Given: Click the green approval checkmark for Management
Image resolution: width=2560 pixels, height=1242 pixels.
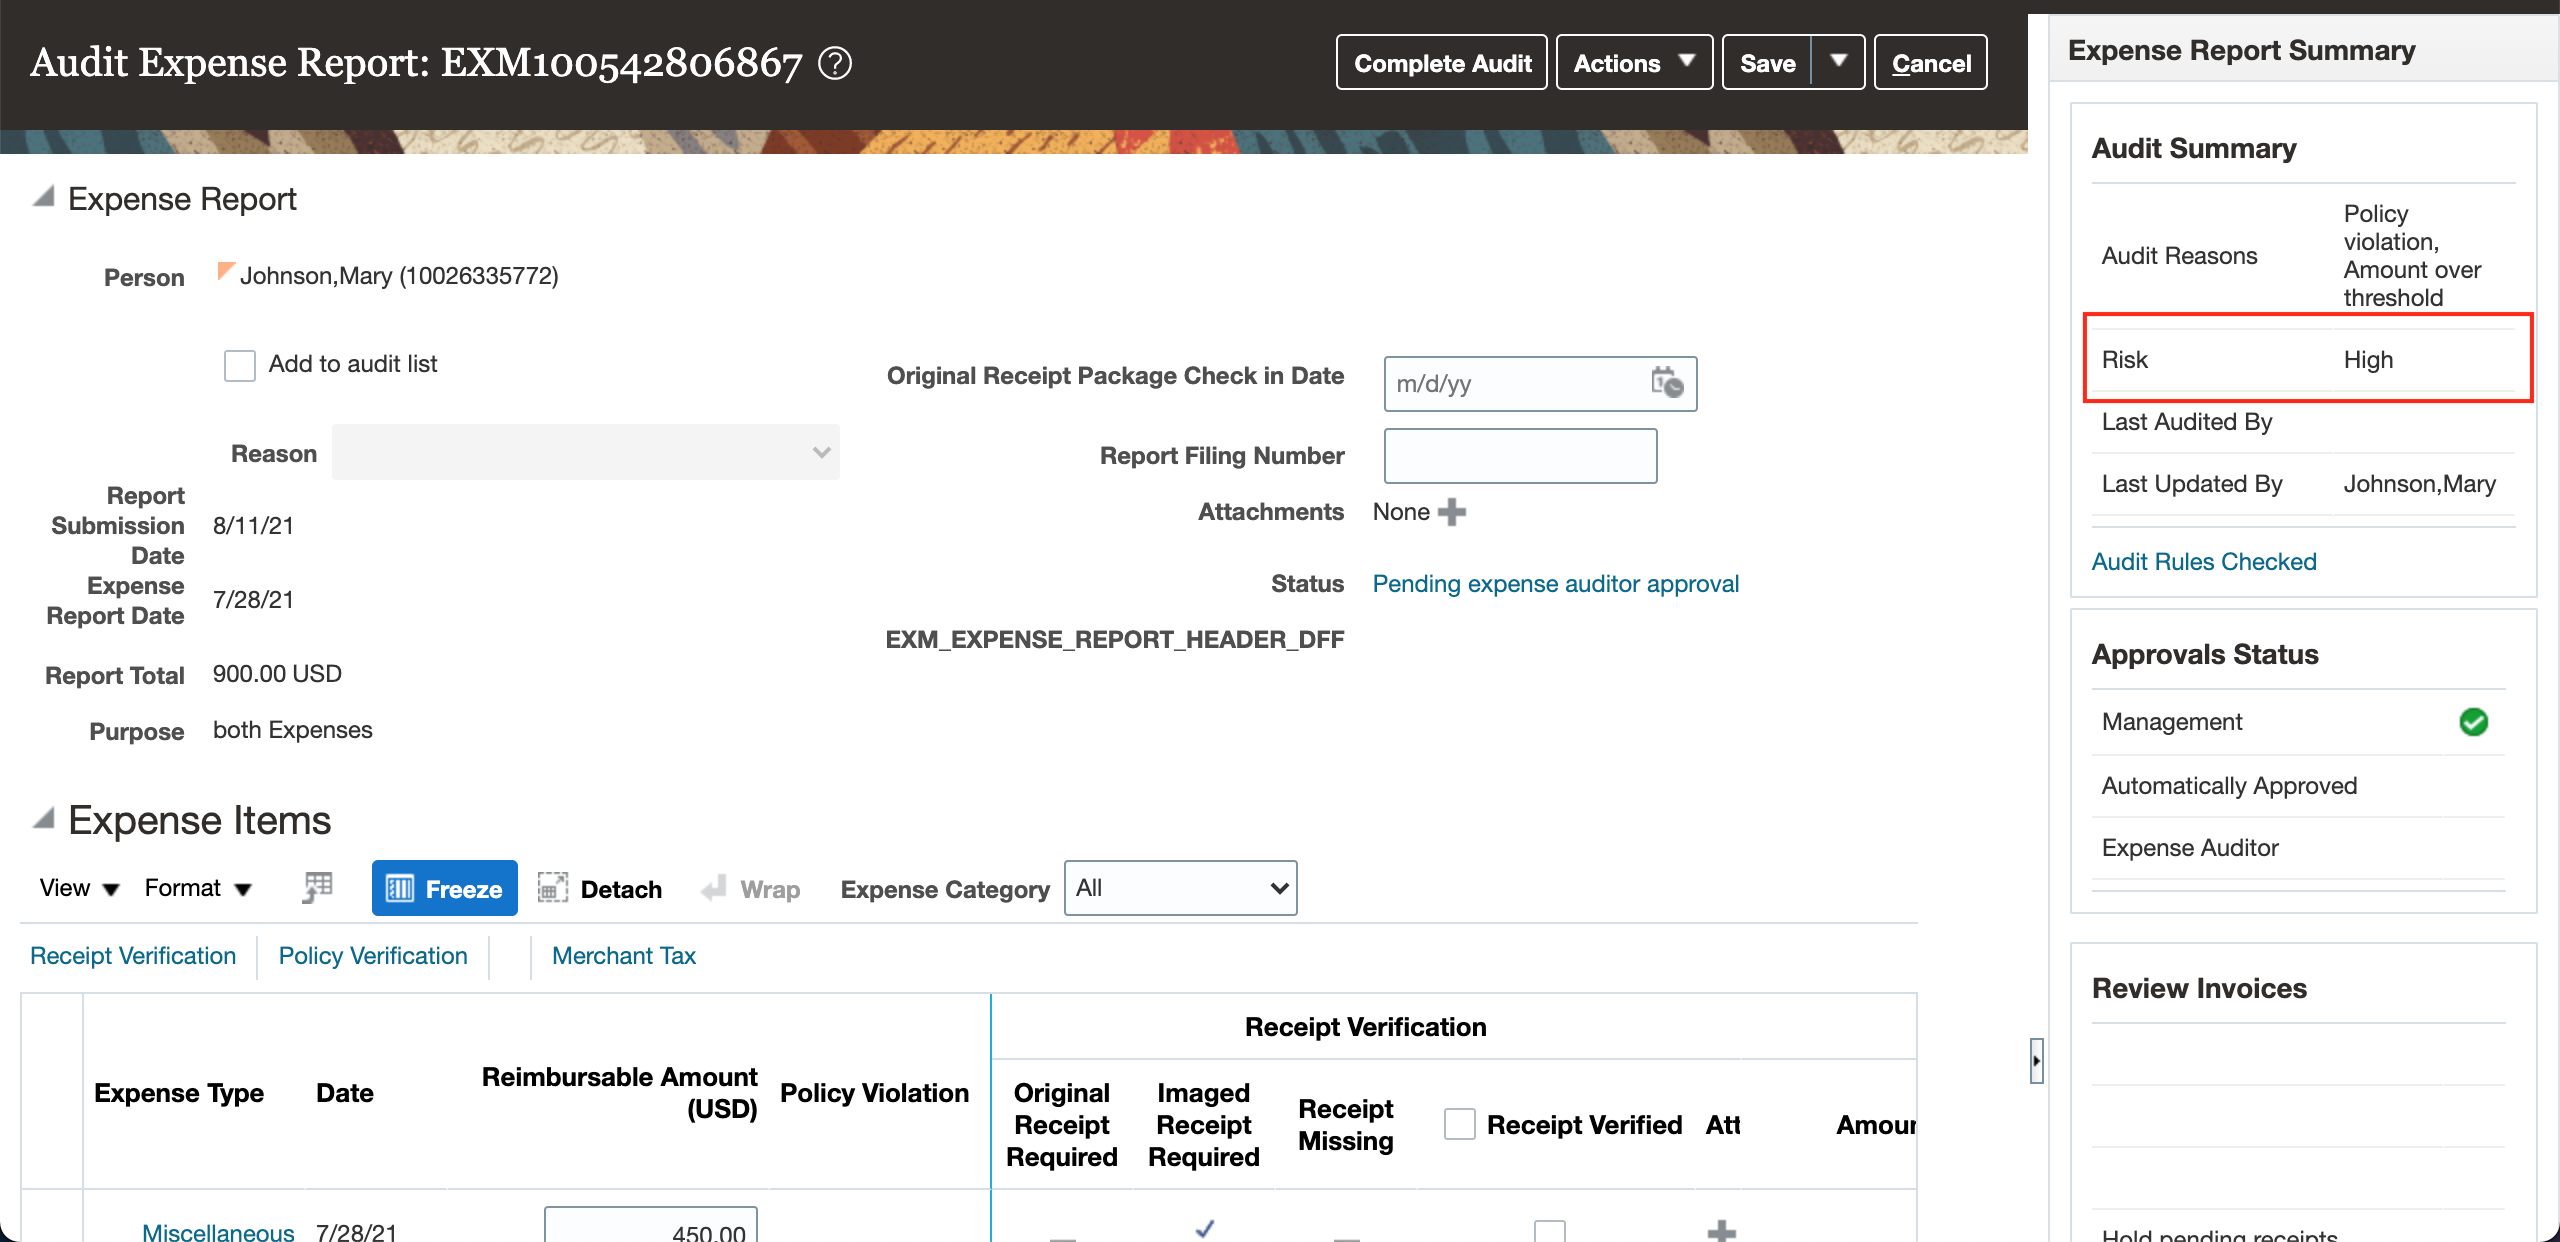Looking at the screenshot, I should point(2474,721).
